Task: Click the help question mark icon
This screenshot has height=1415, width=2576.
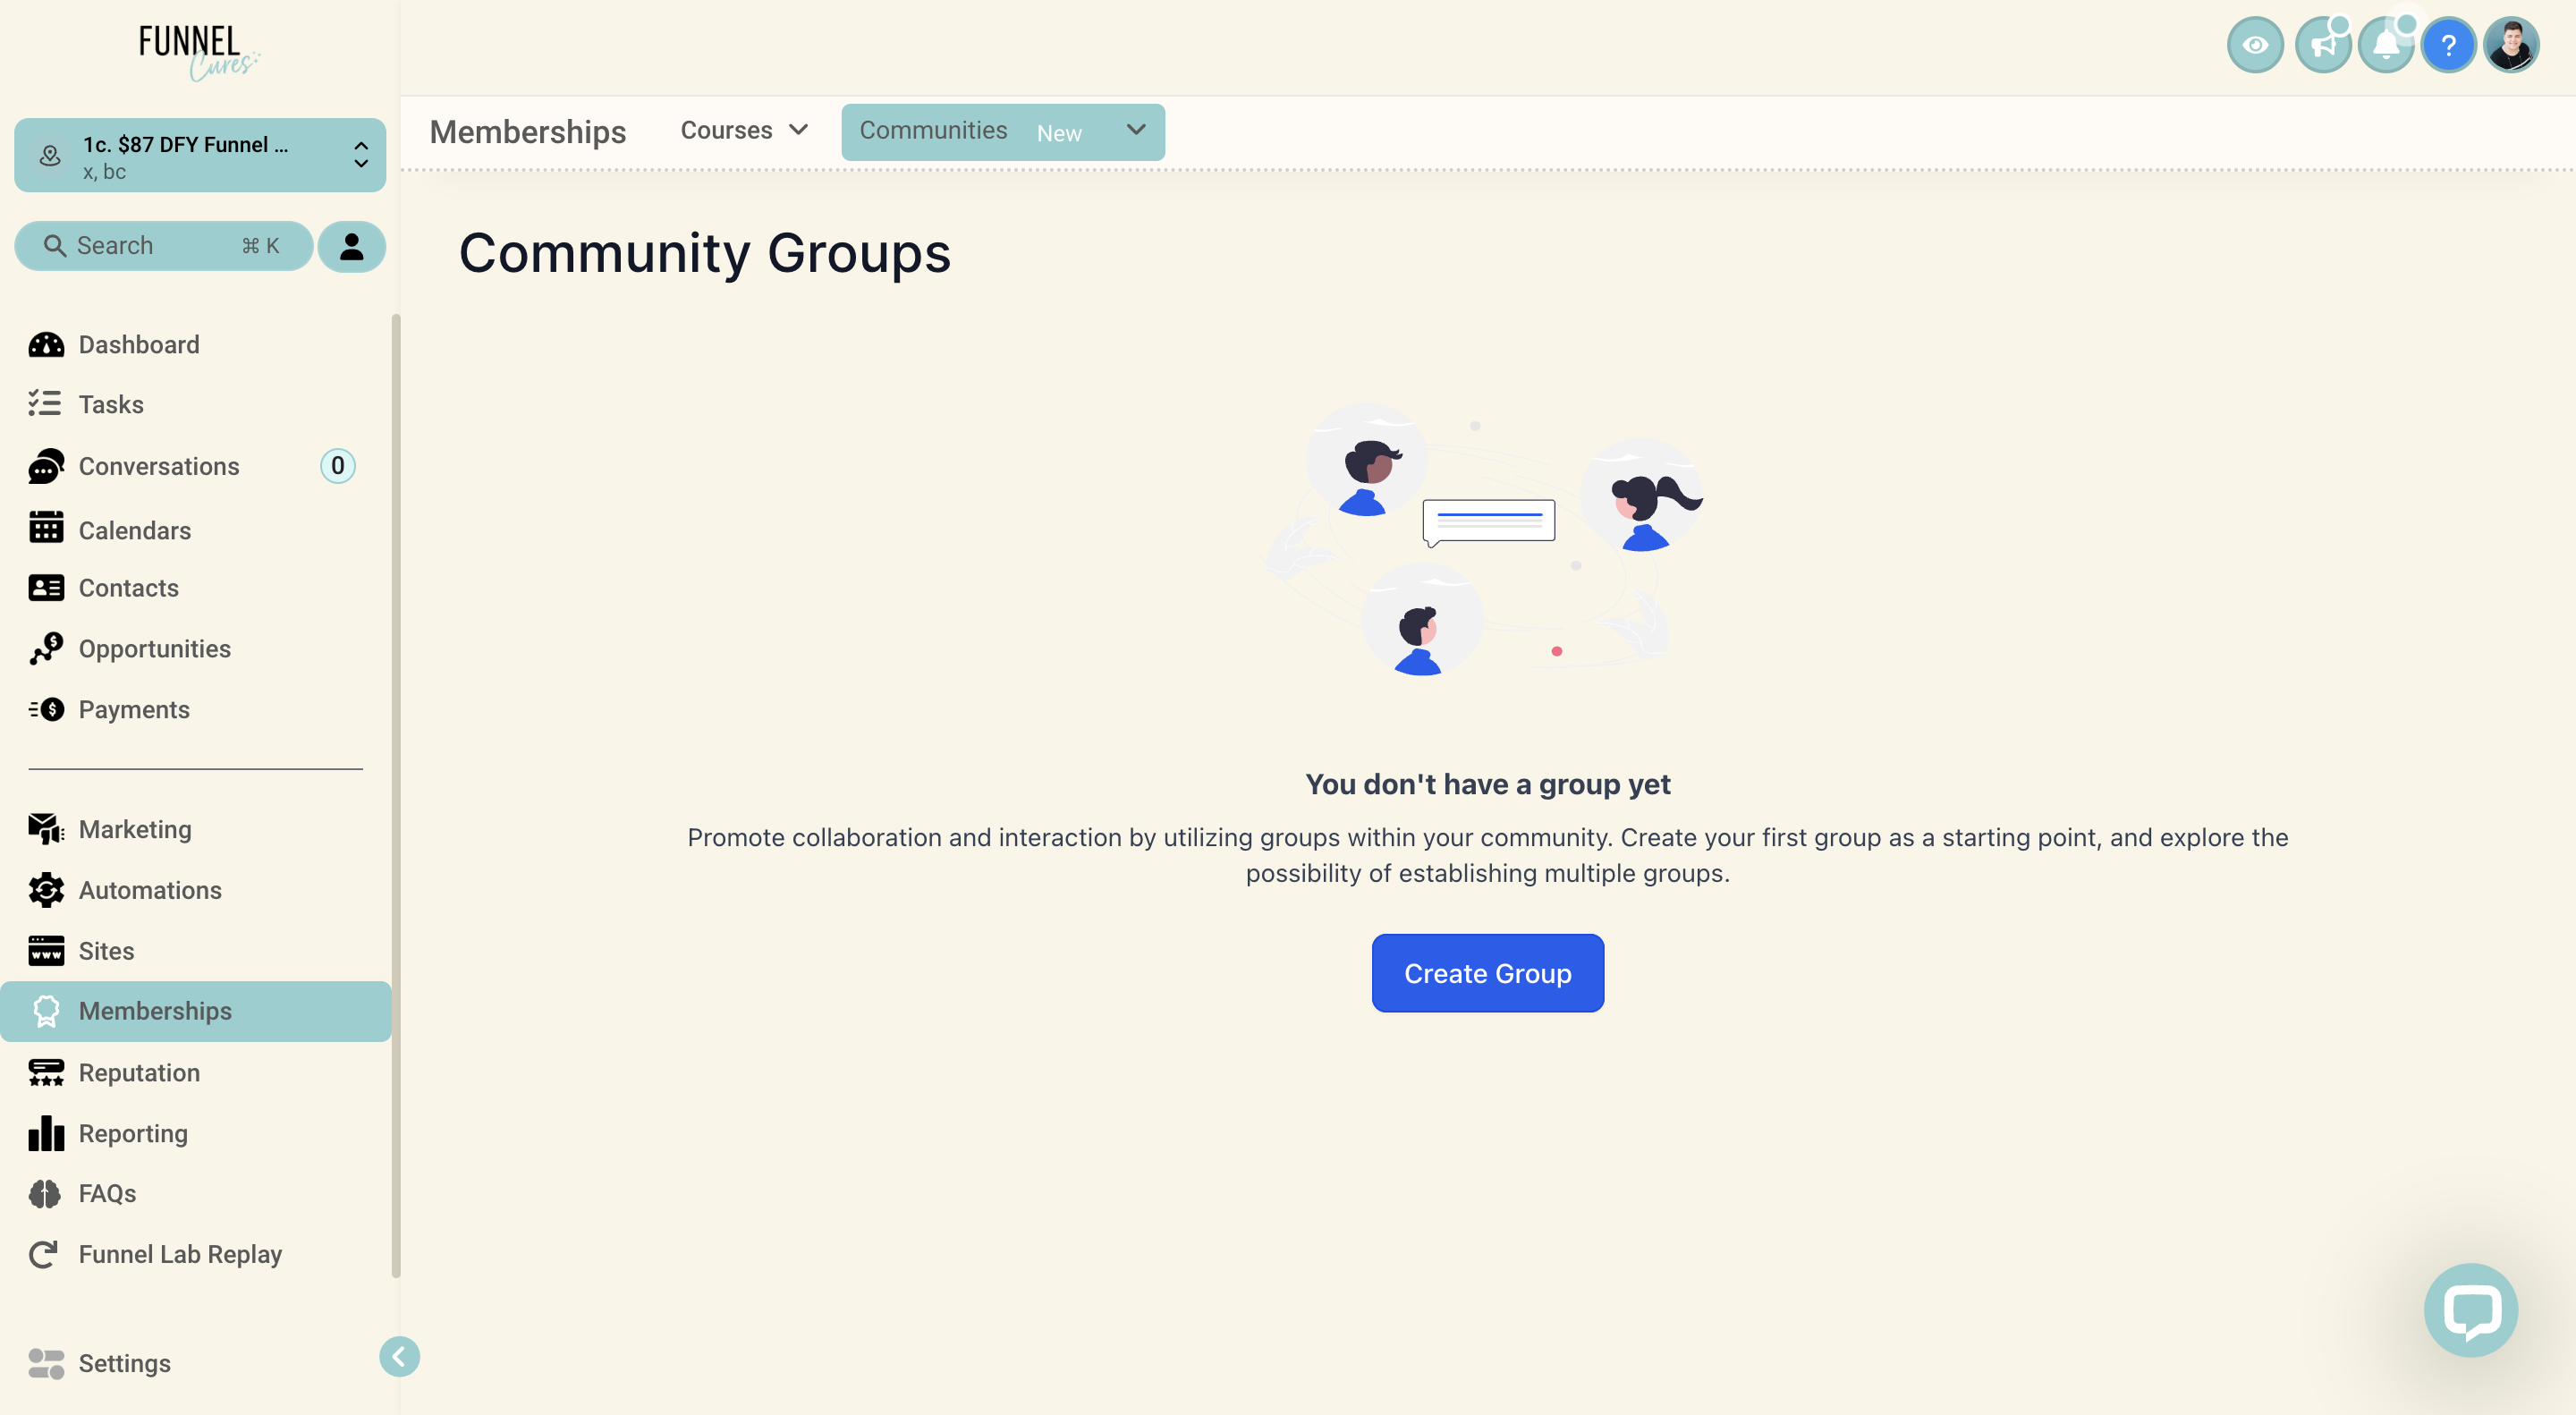Action: (2449, 46)
